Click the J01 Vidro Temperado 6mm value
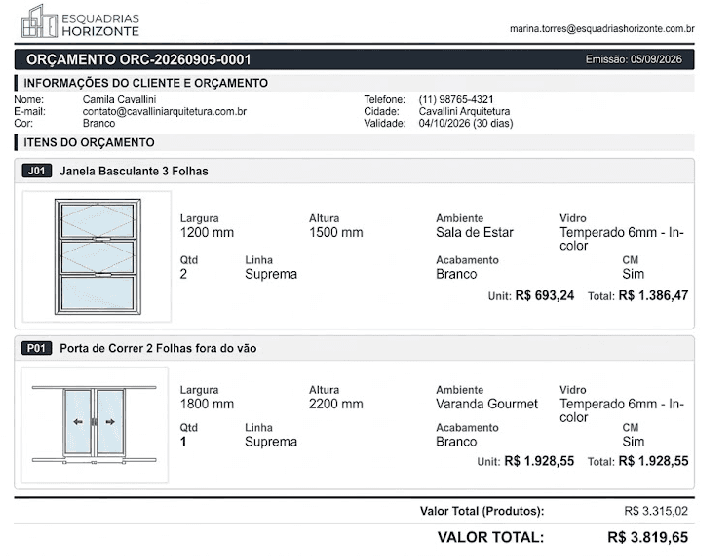This screenshot has width=709, height=556. pos(621,239)
